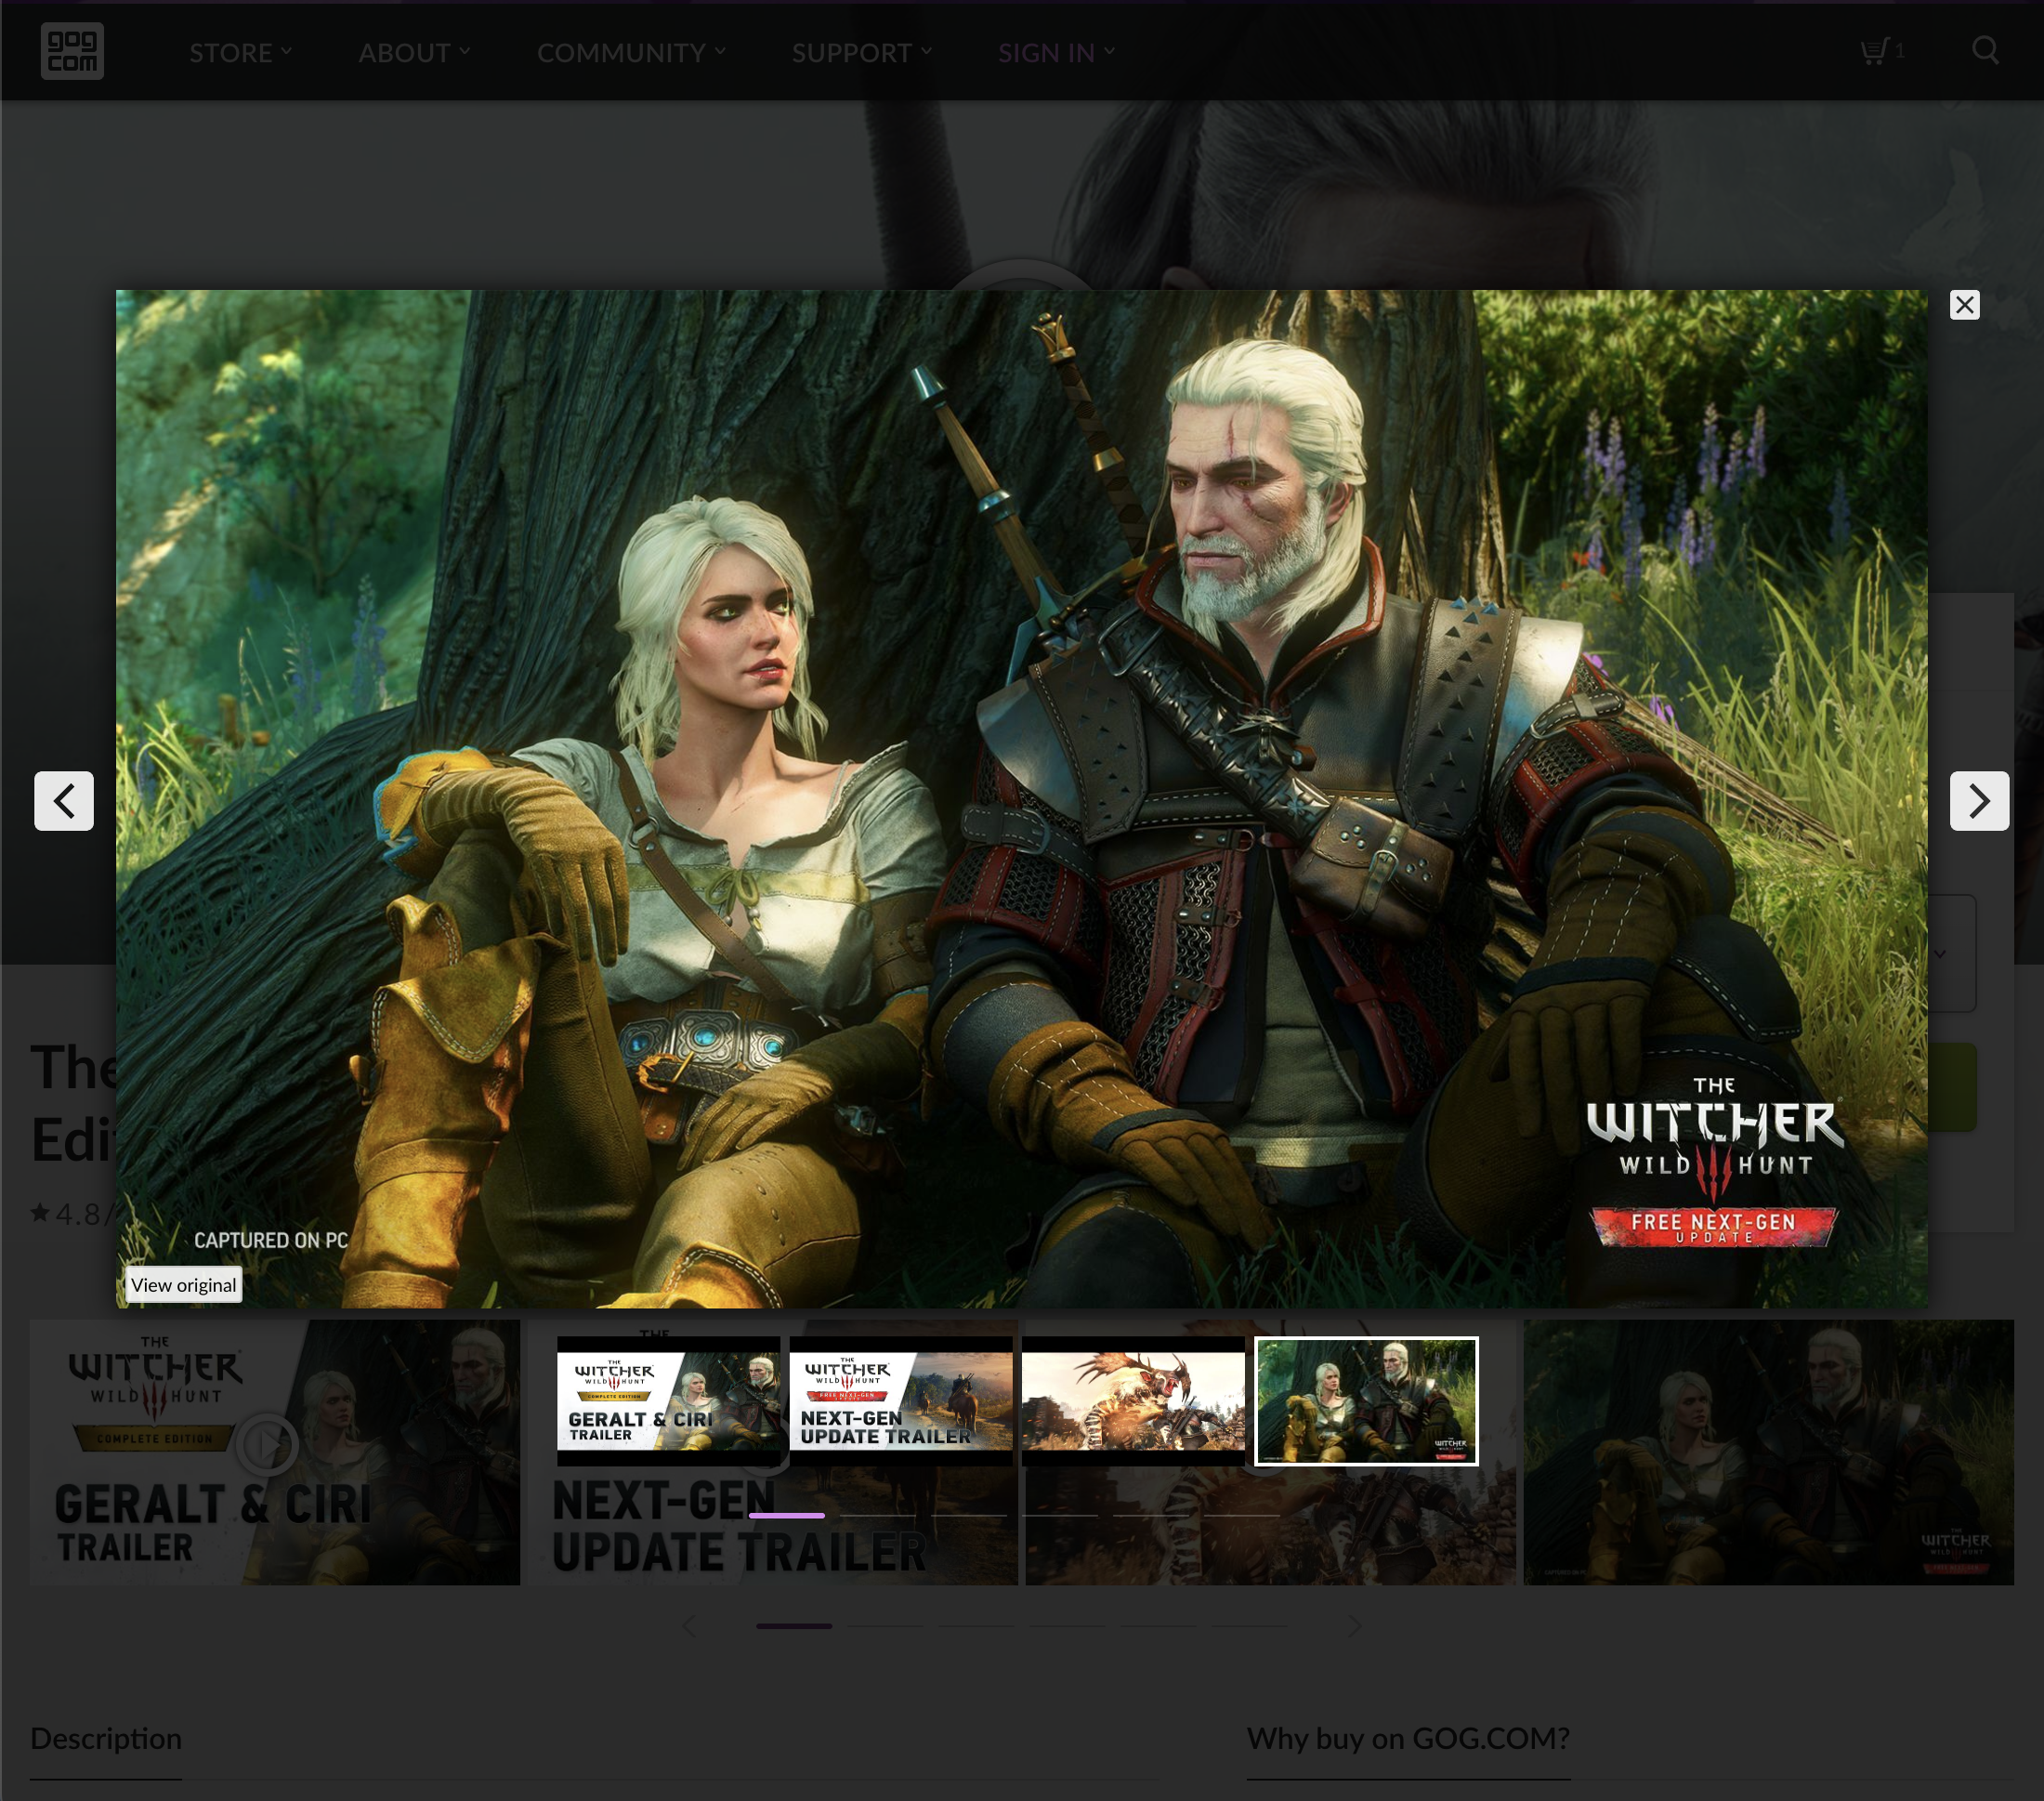Open the ABOUT menu
Image resolution: width=2044 pixels, height=1801 pixels.
pyautogui.click(x=407, y=52)
